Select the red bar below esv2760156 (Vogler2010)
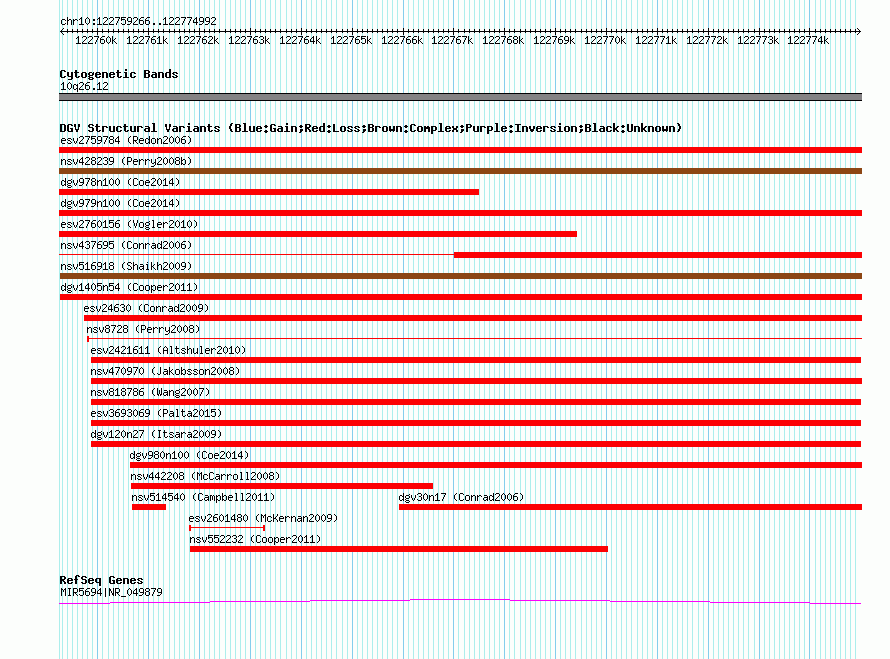Screen dimensions: 890x659 pos(318,234)
